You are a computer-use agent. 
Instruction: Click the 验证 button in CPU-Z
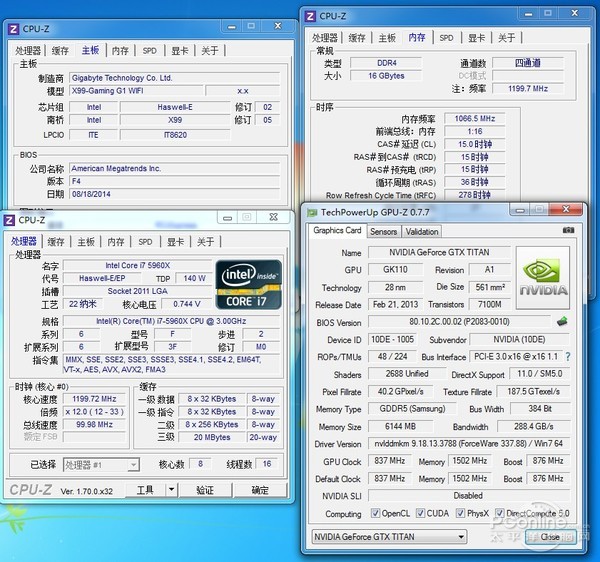205,489
